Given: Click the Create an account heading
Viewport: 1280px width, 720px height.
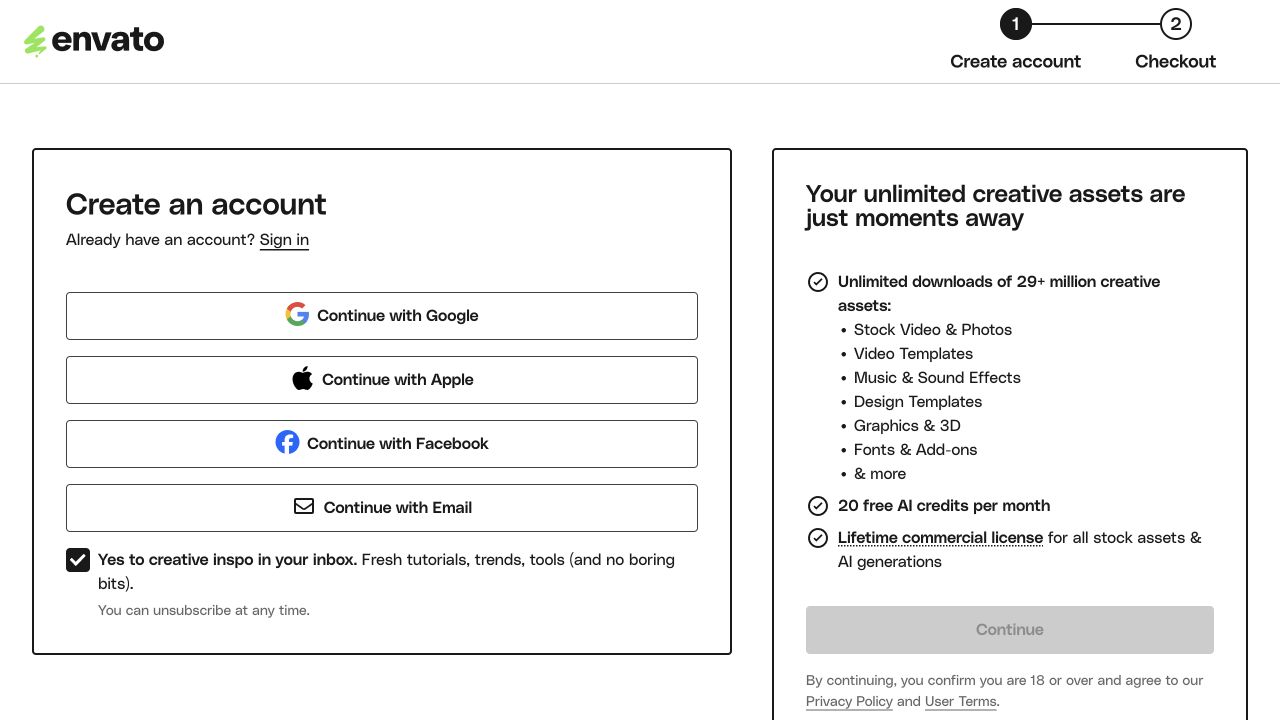Looking at the screenshot, I should tap(196, 204).
